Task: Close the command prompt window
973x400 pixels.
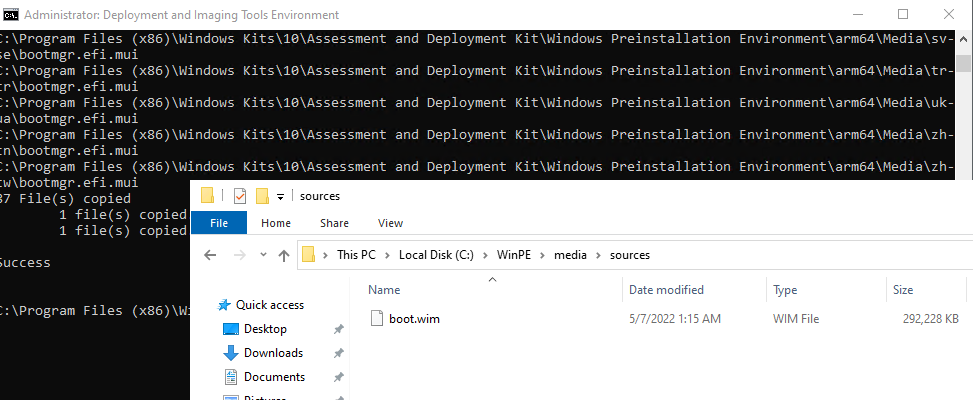Action: click(949, 14)
